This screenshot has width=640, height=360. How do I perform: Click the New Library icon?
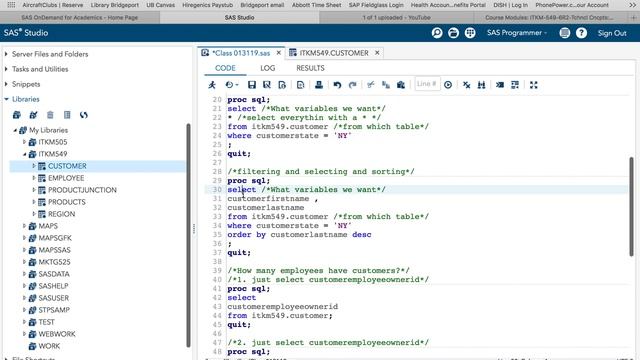click(17, 115)
